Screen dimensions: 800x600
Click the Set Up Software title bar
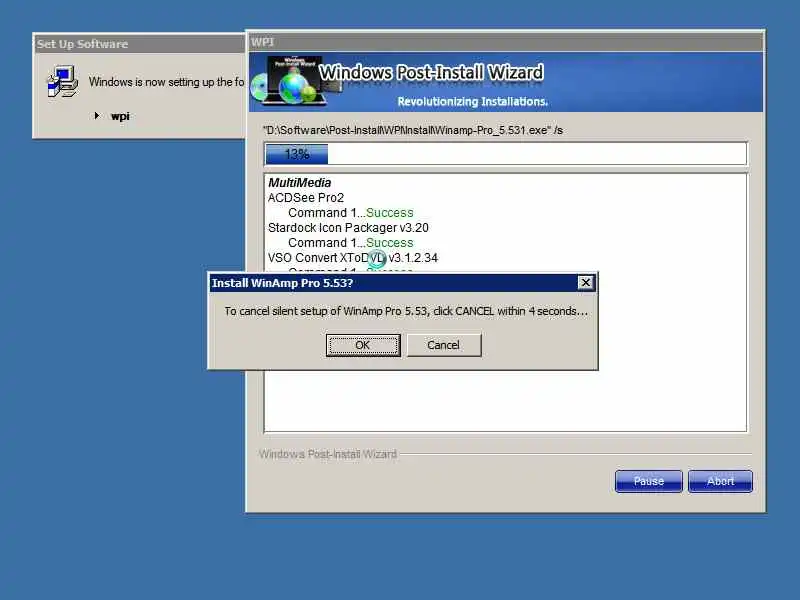(139, 44)
